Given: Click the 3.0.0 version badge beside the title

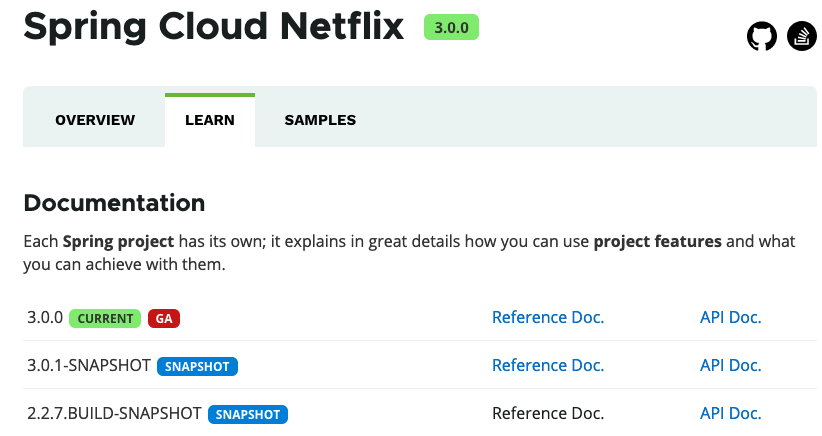Looking at the screenshot, I should point(451,27).
